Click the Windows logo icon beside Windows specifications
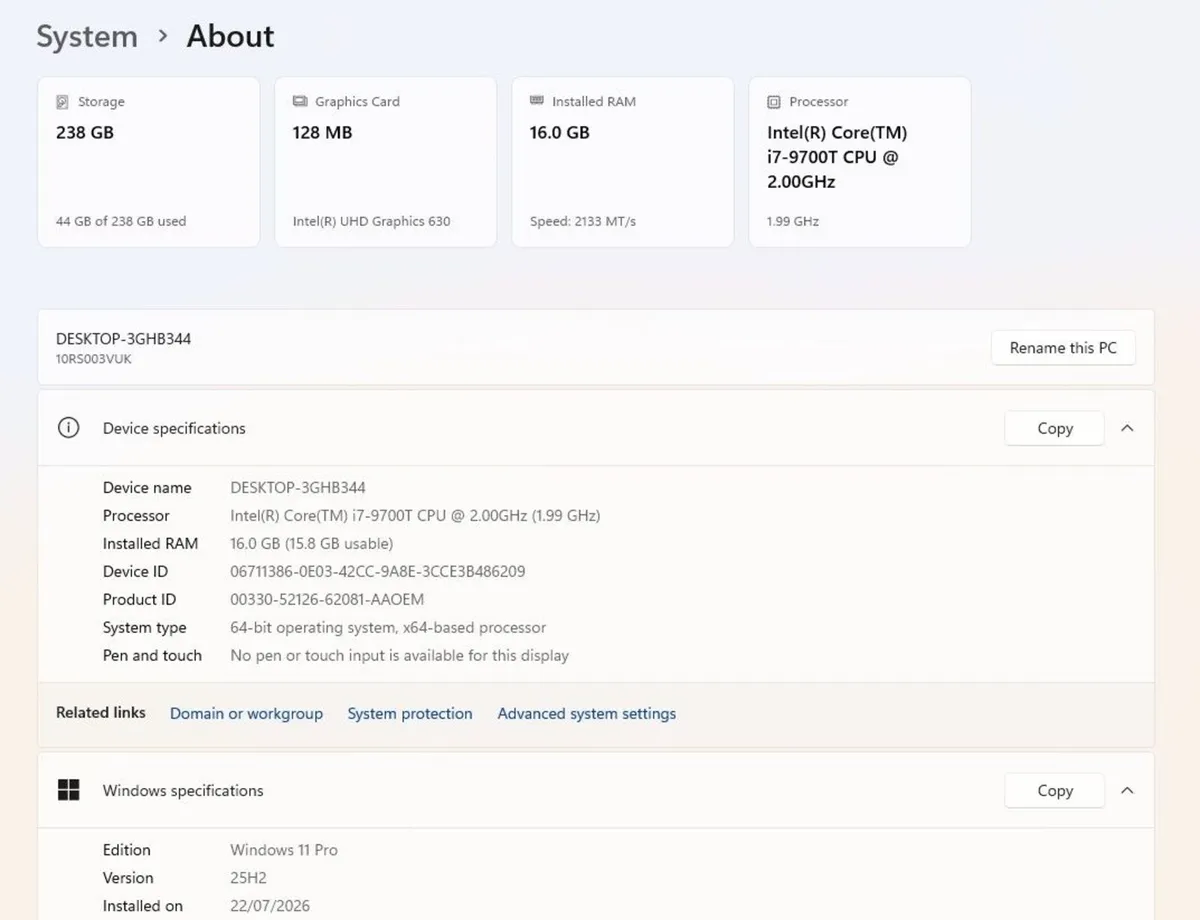The width and height of the screenshot is (1200, 920). (x=68, y=790)
